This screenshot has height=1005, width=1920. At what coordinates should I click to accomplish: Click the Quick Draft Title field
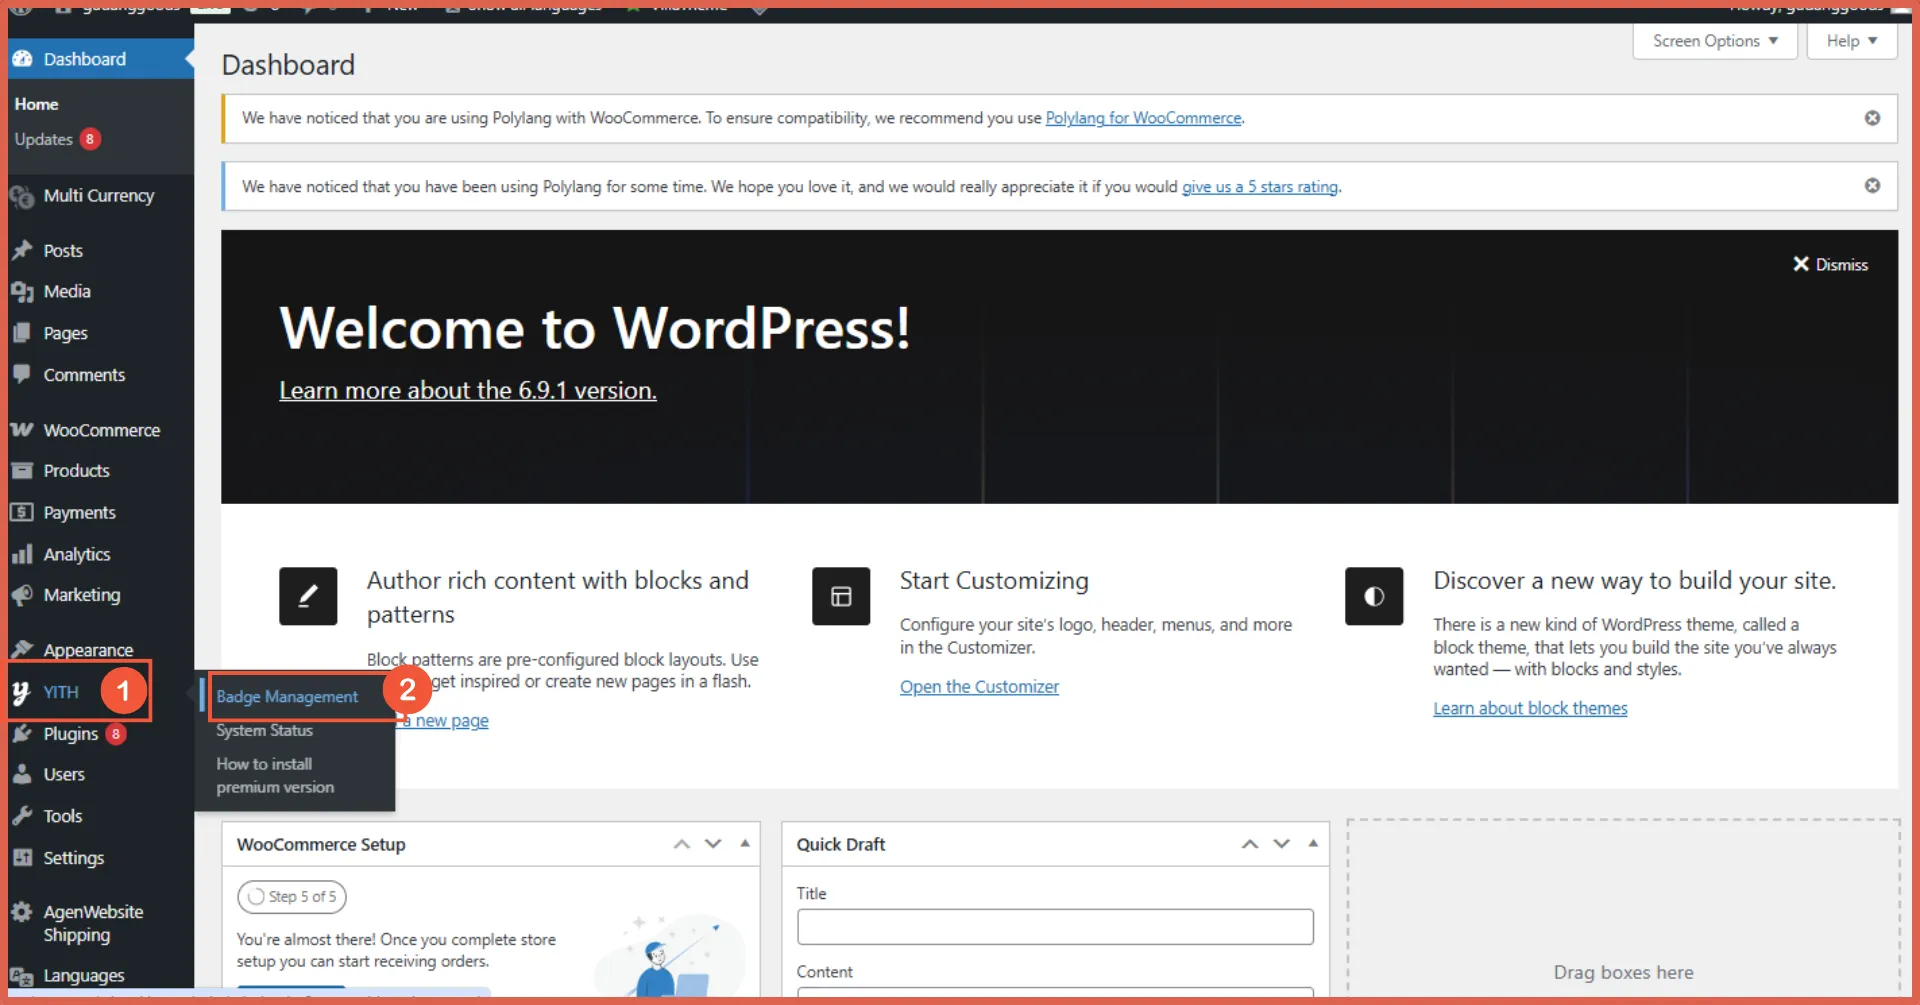1055,927
